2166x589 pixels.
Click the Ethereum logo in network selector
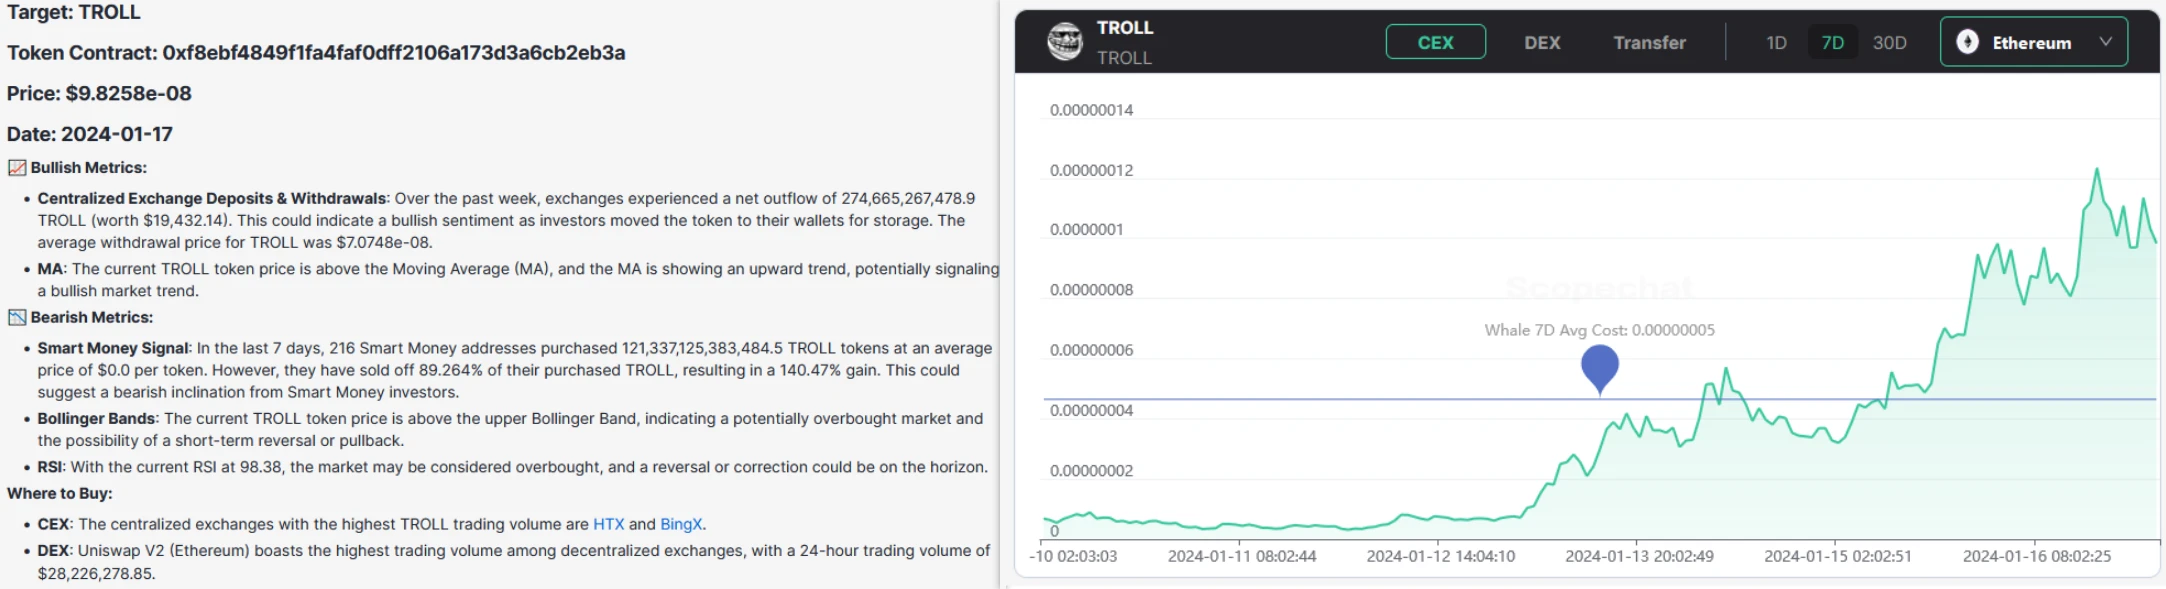click(1967, 42)
